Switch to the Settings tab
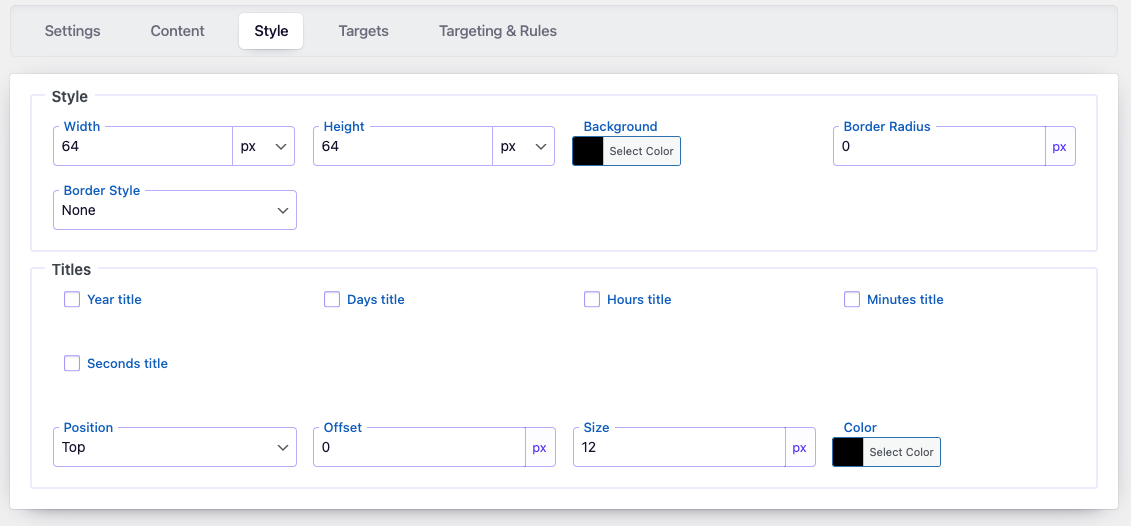The height and width of the screenshot is (526, 1131). pyautogui.click(x=72, y=31)
